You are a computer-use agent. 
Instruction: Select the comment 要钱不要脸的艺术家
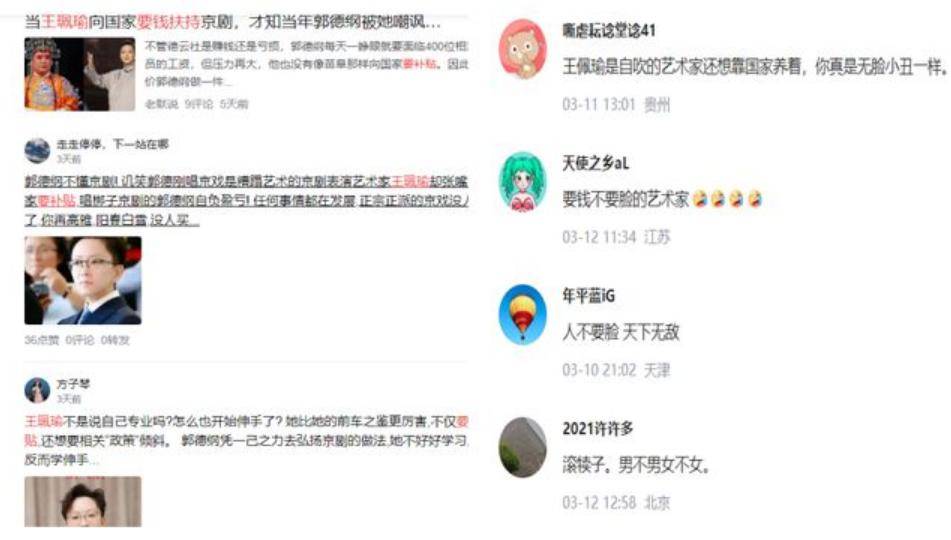626,199
